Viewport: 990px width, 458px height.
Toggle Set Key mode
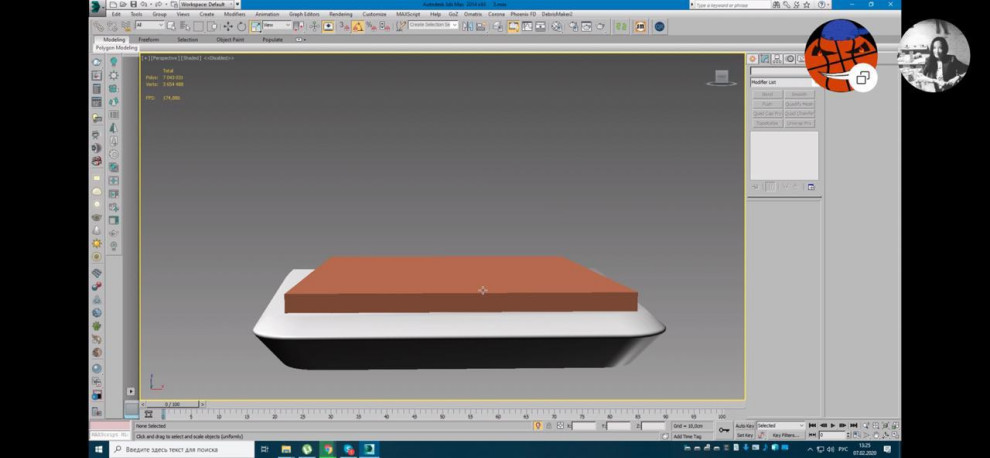tap(744, 436)
